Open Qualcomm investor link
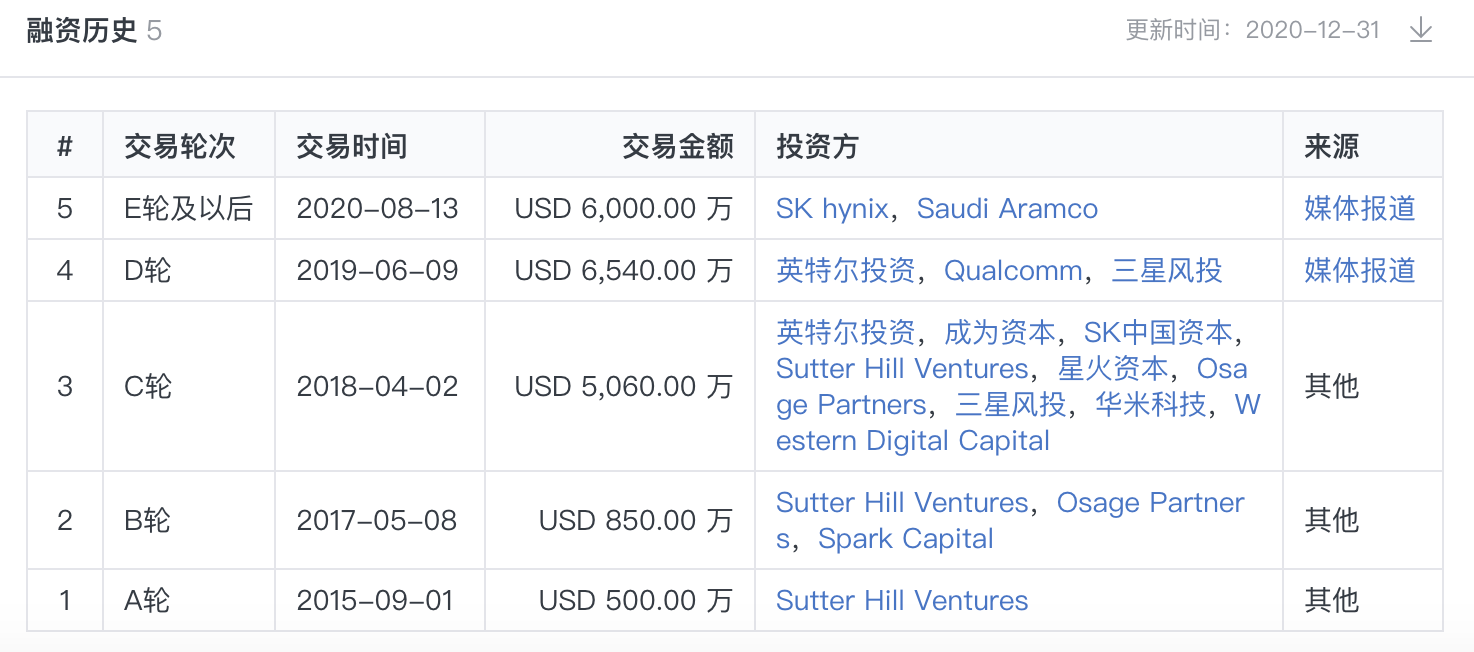The image size is (1474, 652). point(1013,270)
